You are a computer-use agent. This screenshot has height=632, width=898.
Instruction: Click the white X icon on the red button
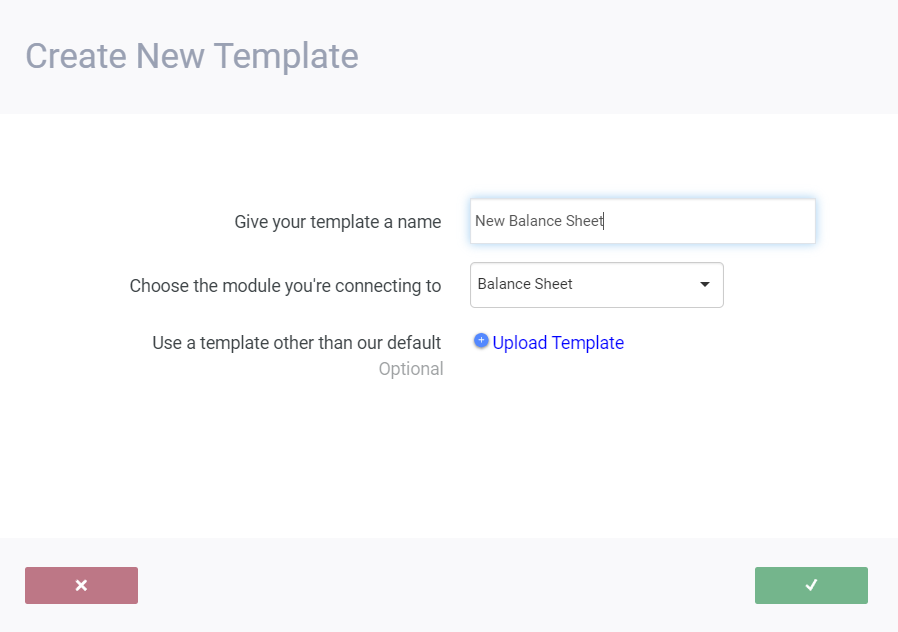(x=81, y=585)
